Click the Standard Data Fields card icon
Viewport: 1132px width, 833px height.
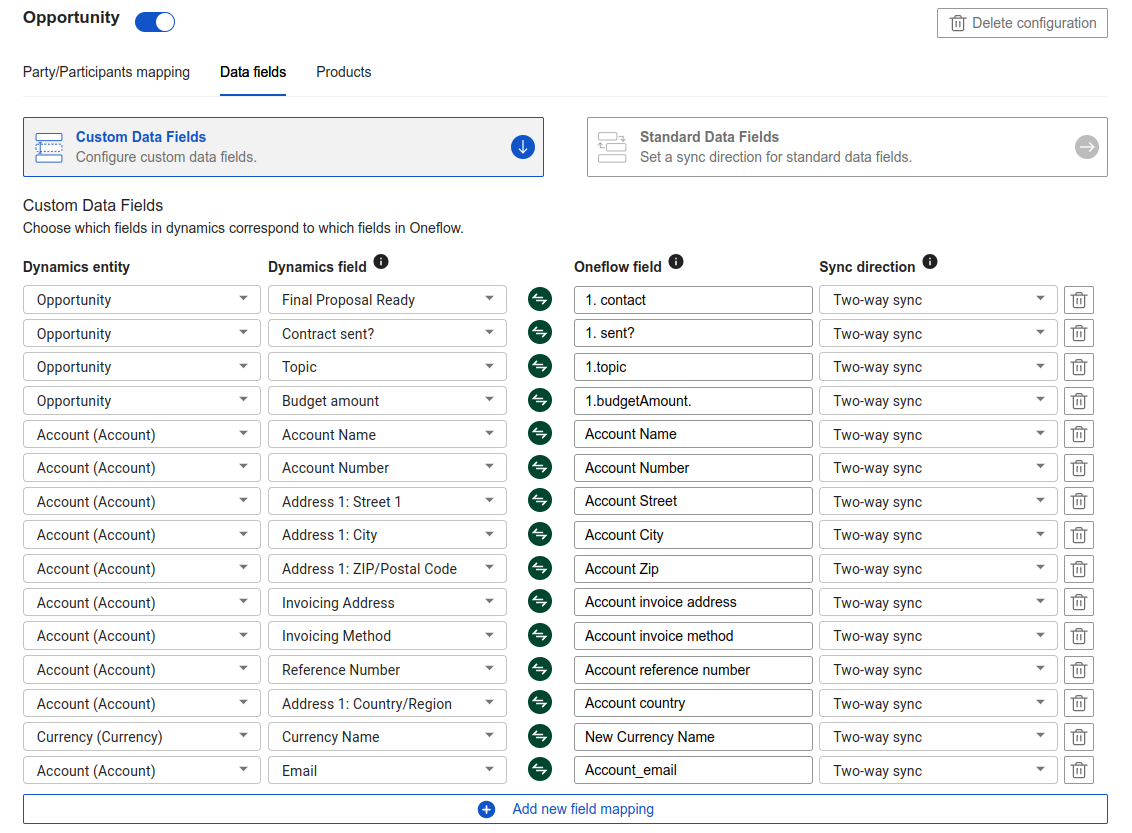tap(612, 147)
